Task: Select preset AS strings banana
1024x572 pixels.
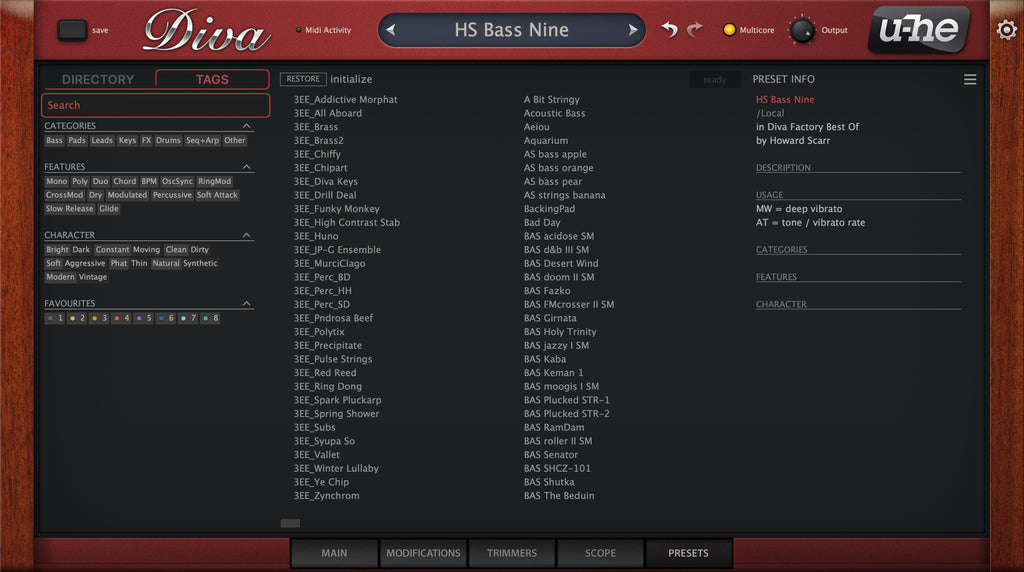Action: tap(564, 195)
